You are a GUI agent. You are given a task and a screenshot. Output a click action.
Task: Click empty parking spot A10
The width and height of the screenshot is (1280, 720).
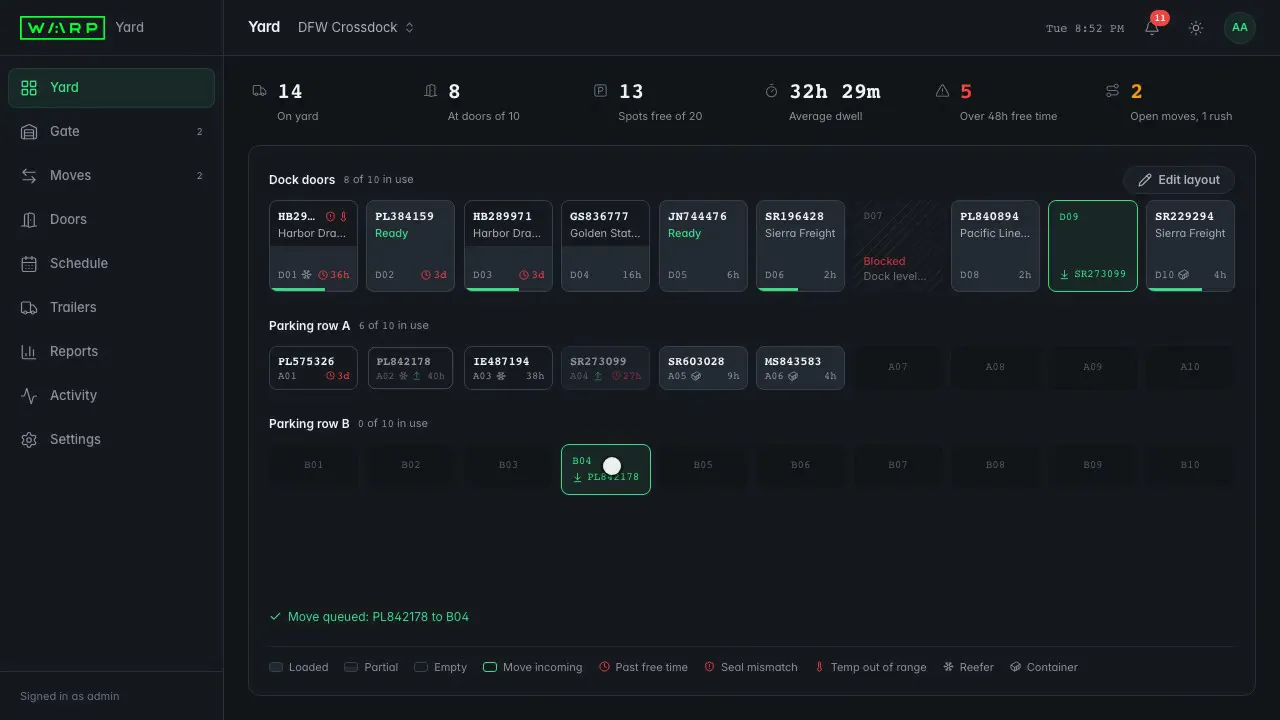pyautogui.click(x=1190, y=368)
